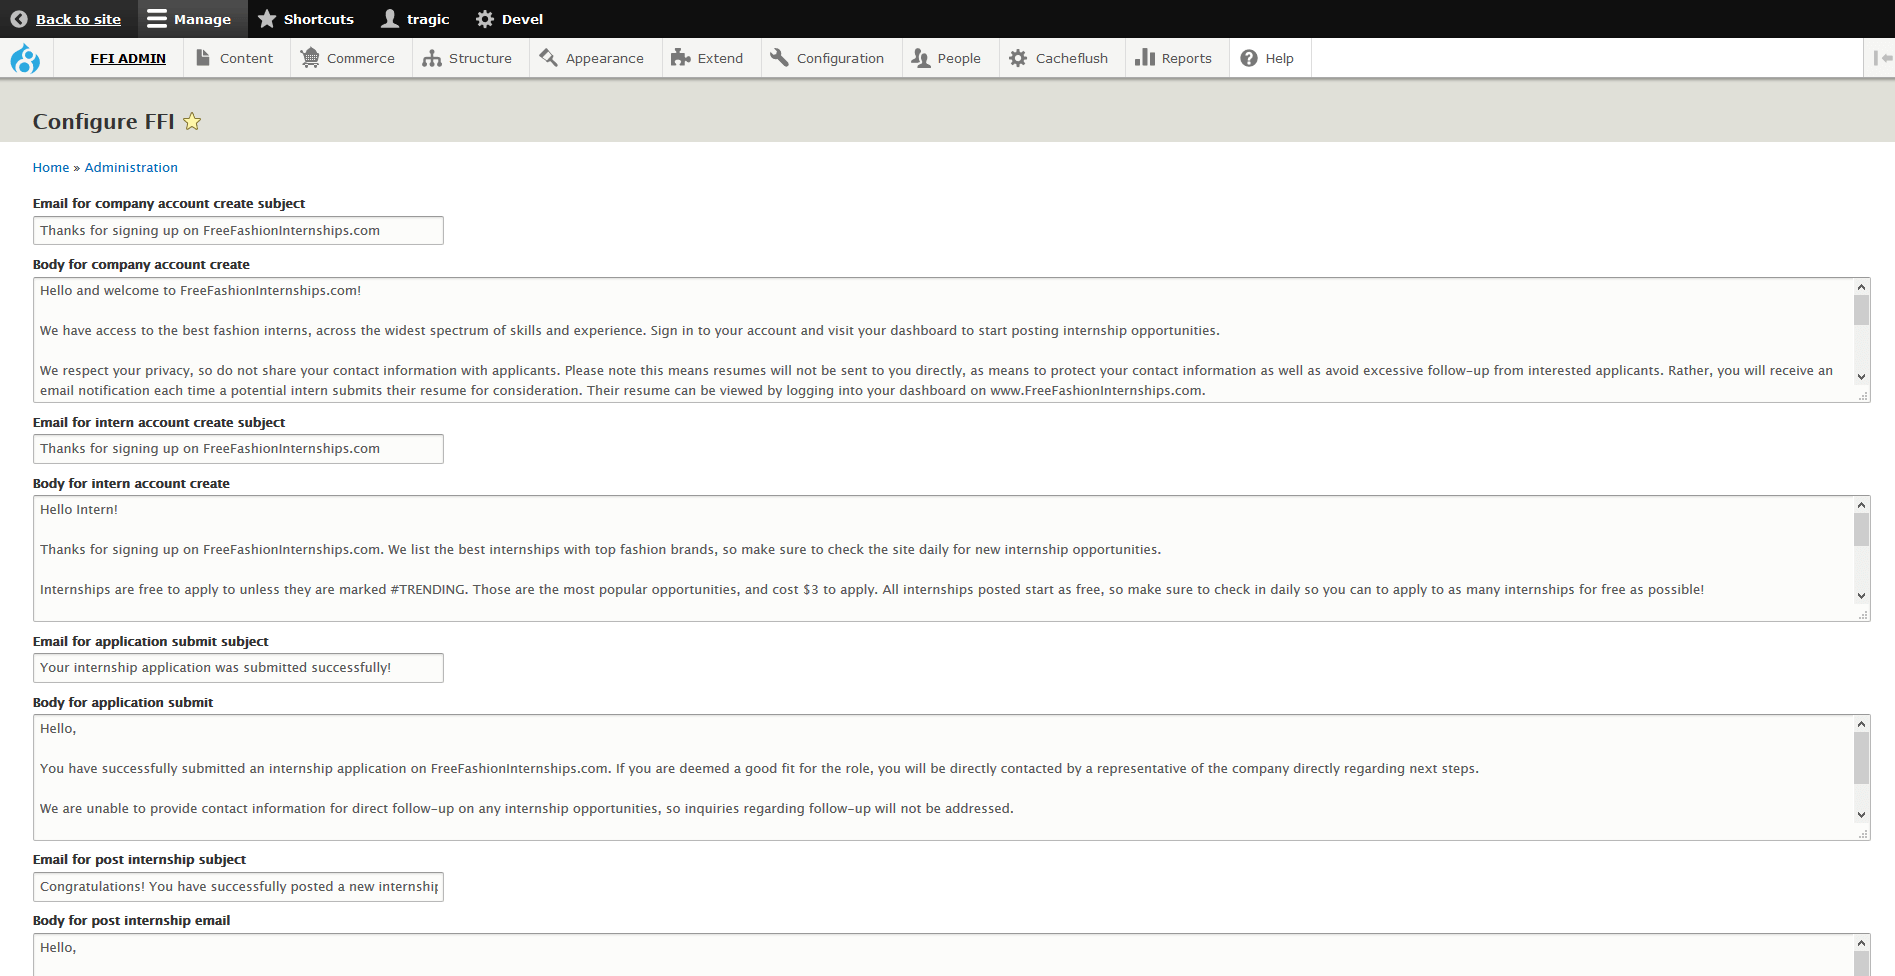Click resize grip of intern body textarea
Viewport: 1895px width, 976px height.
(1863, 615)
